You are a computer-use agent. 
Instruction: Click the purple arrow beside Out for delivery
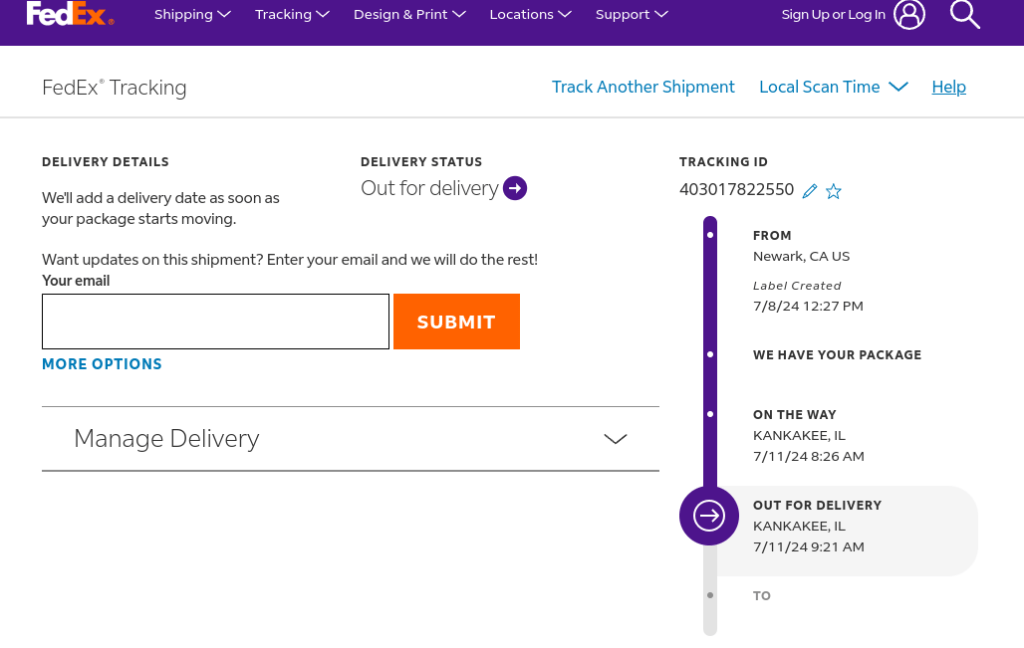coord(515,188)
